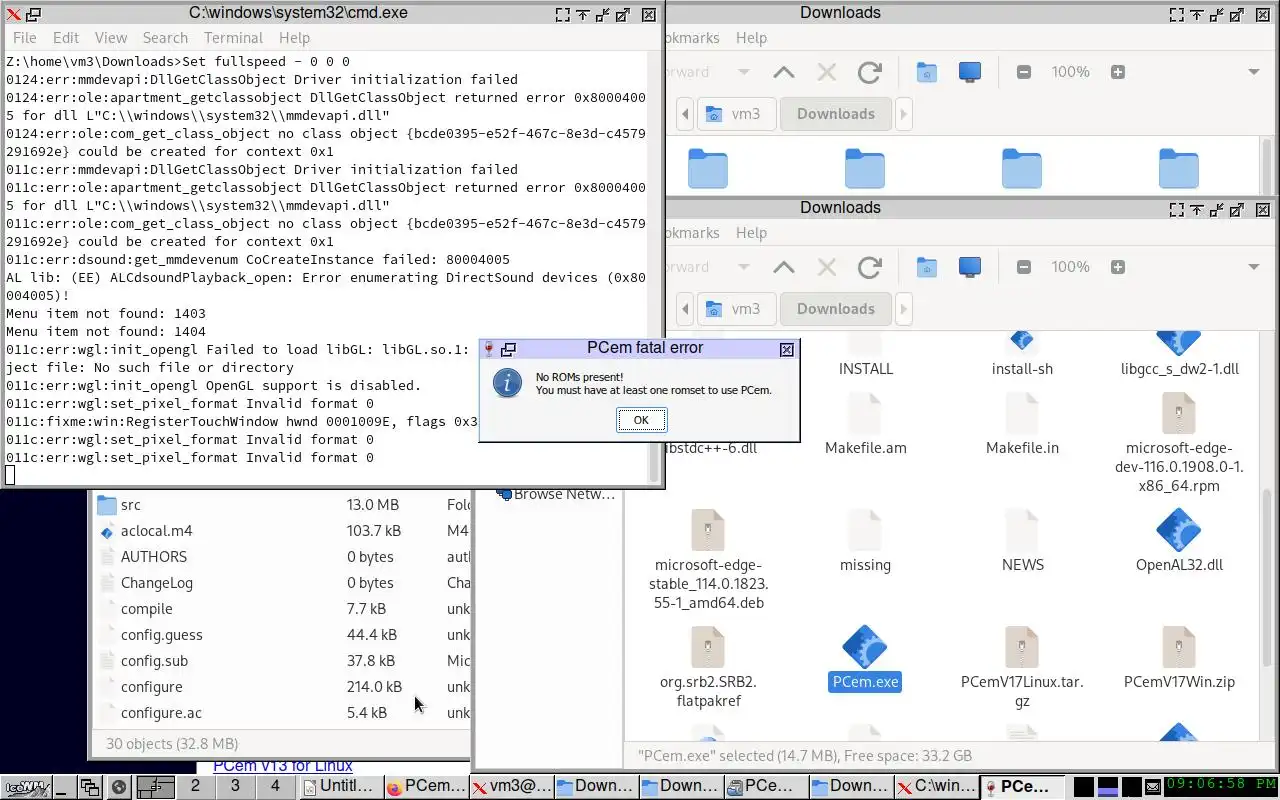The image size is (1280, 800).
Task: Open View menu in cmd.exe window
Action: 111,38
